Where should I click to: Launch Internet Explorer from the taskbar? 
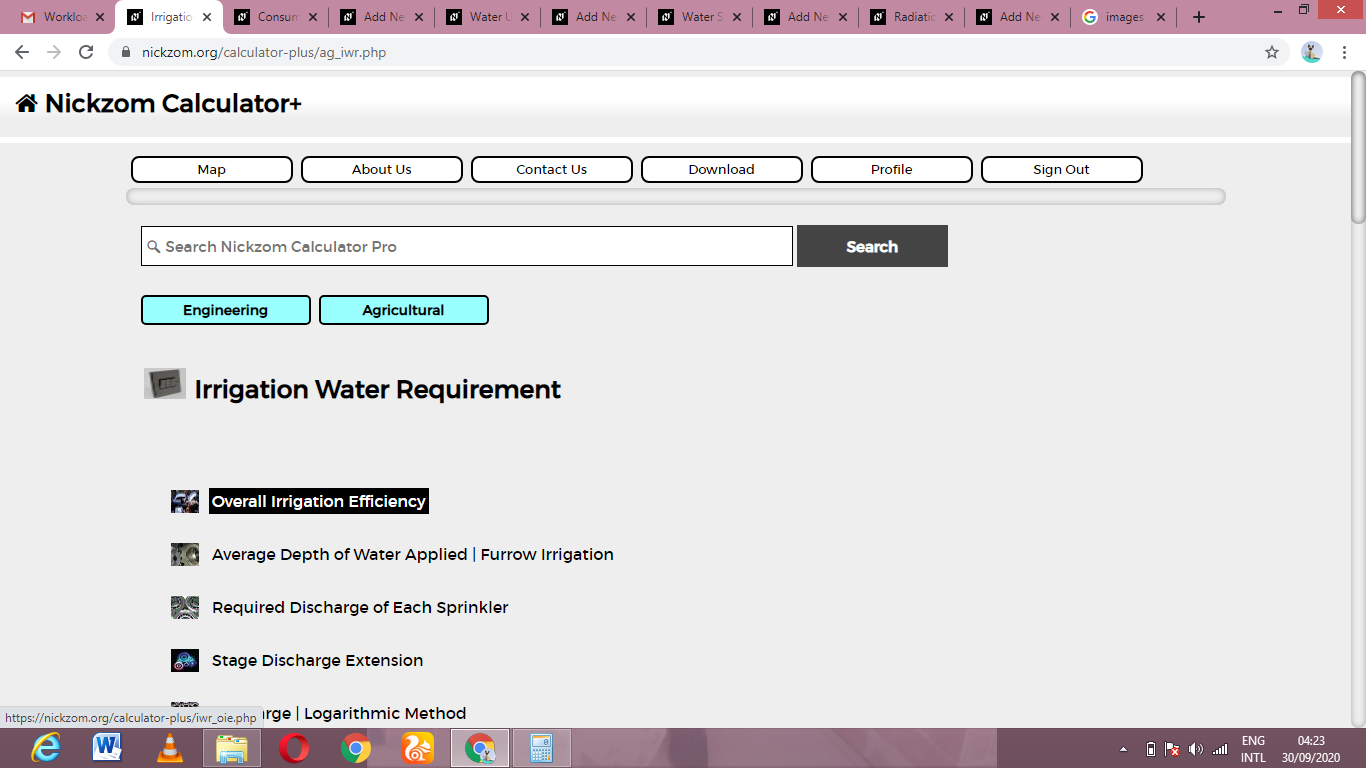pyautogui.click(x=46, y=748)
